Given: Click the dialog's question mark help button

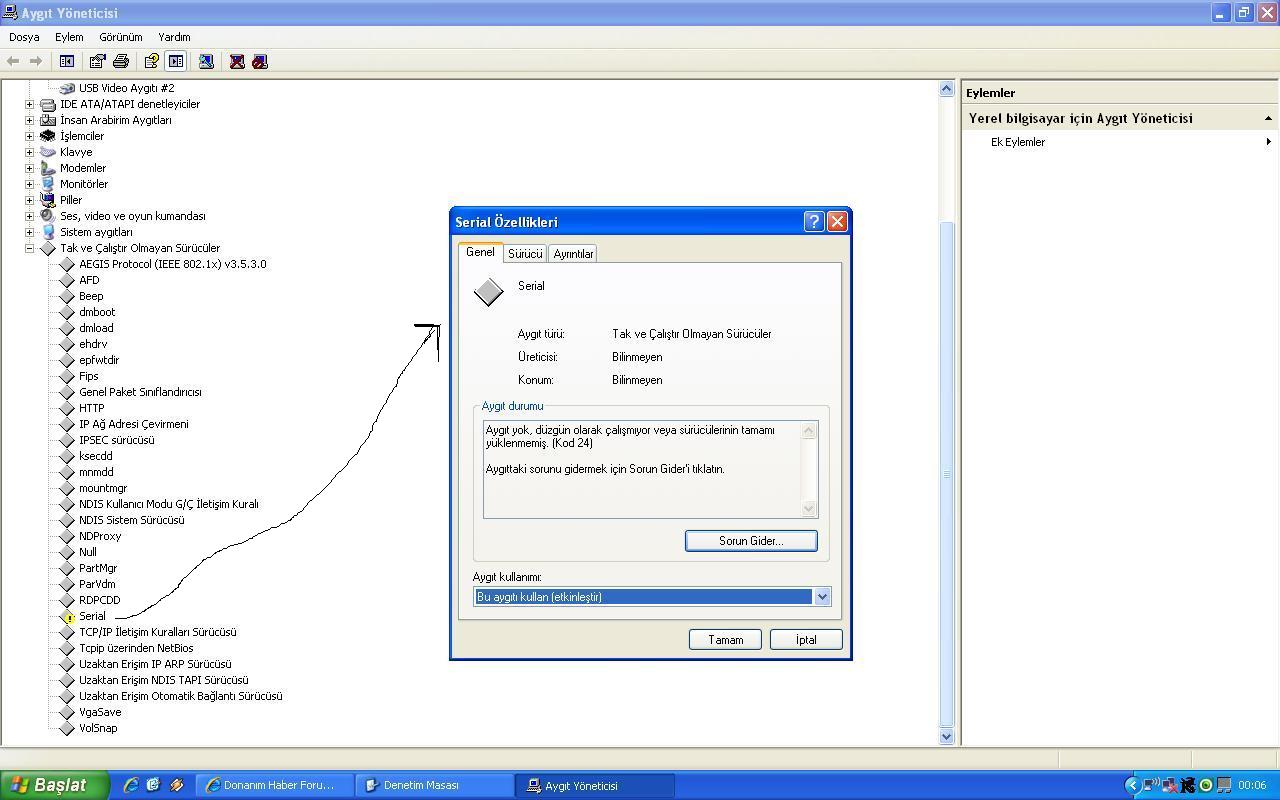Looking at the screenshot, I should [x=813, y=222].
